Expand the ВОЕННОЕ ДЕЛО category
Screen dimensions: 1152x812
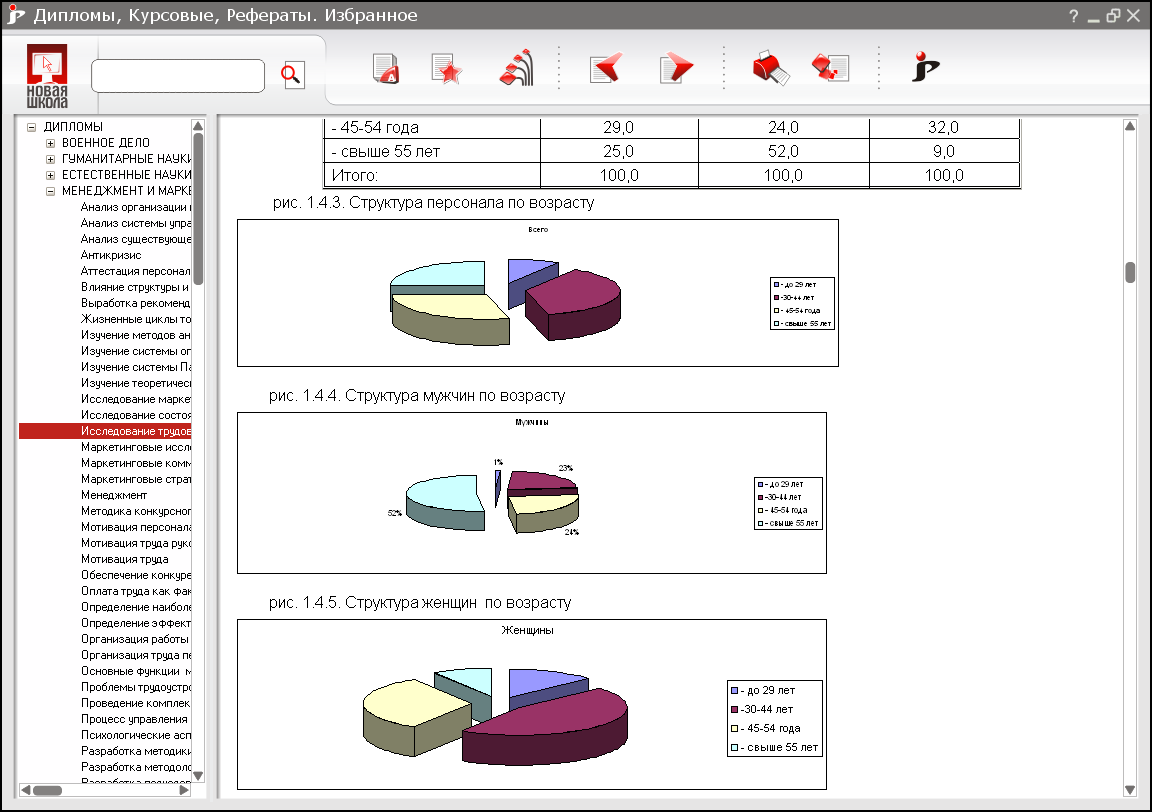[x=50, y=143]
